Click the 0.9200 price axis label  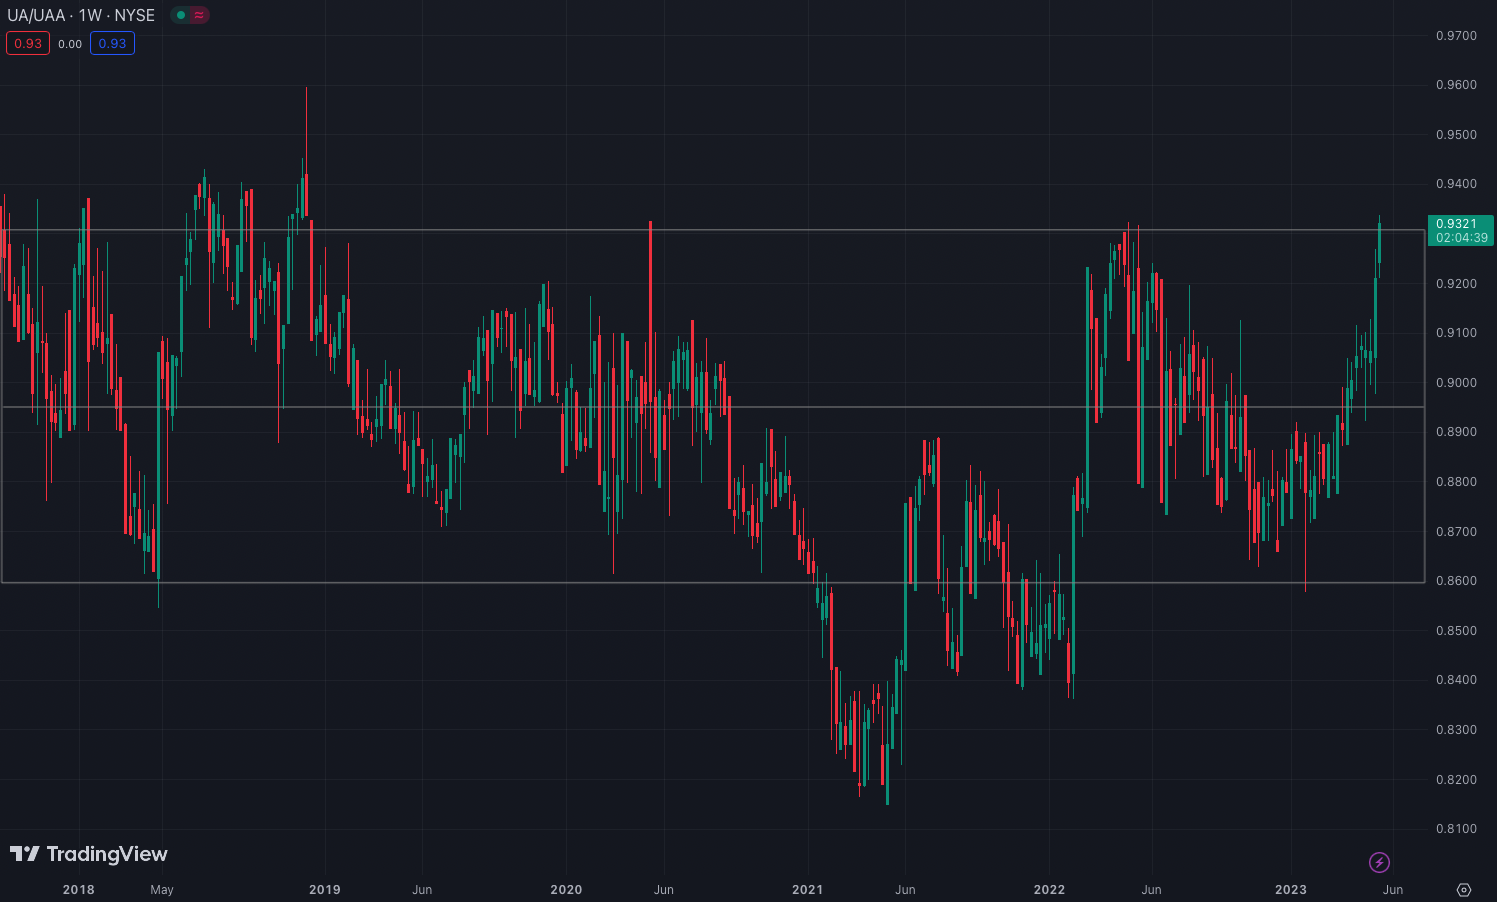pyautogui.click(x=1456, y=284)
